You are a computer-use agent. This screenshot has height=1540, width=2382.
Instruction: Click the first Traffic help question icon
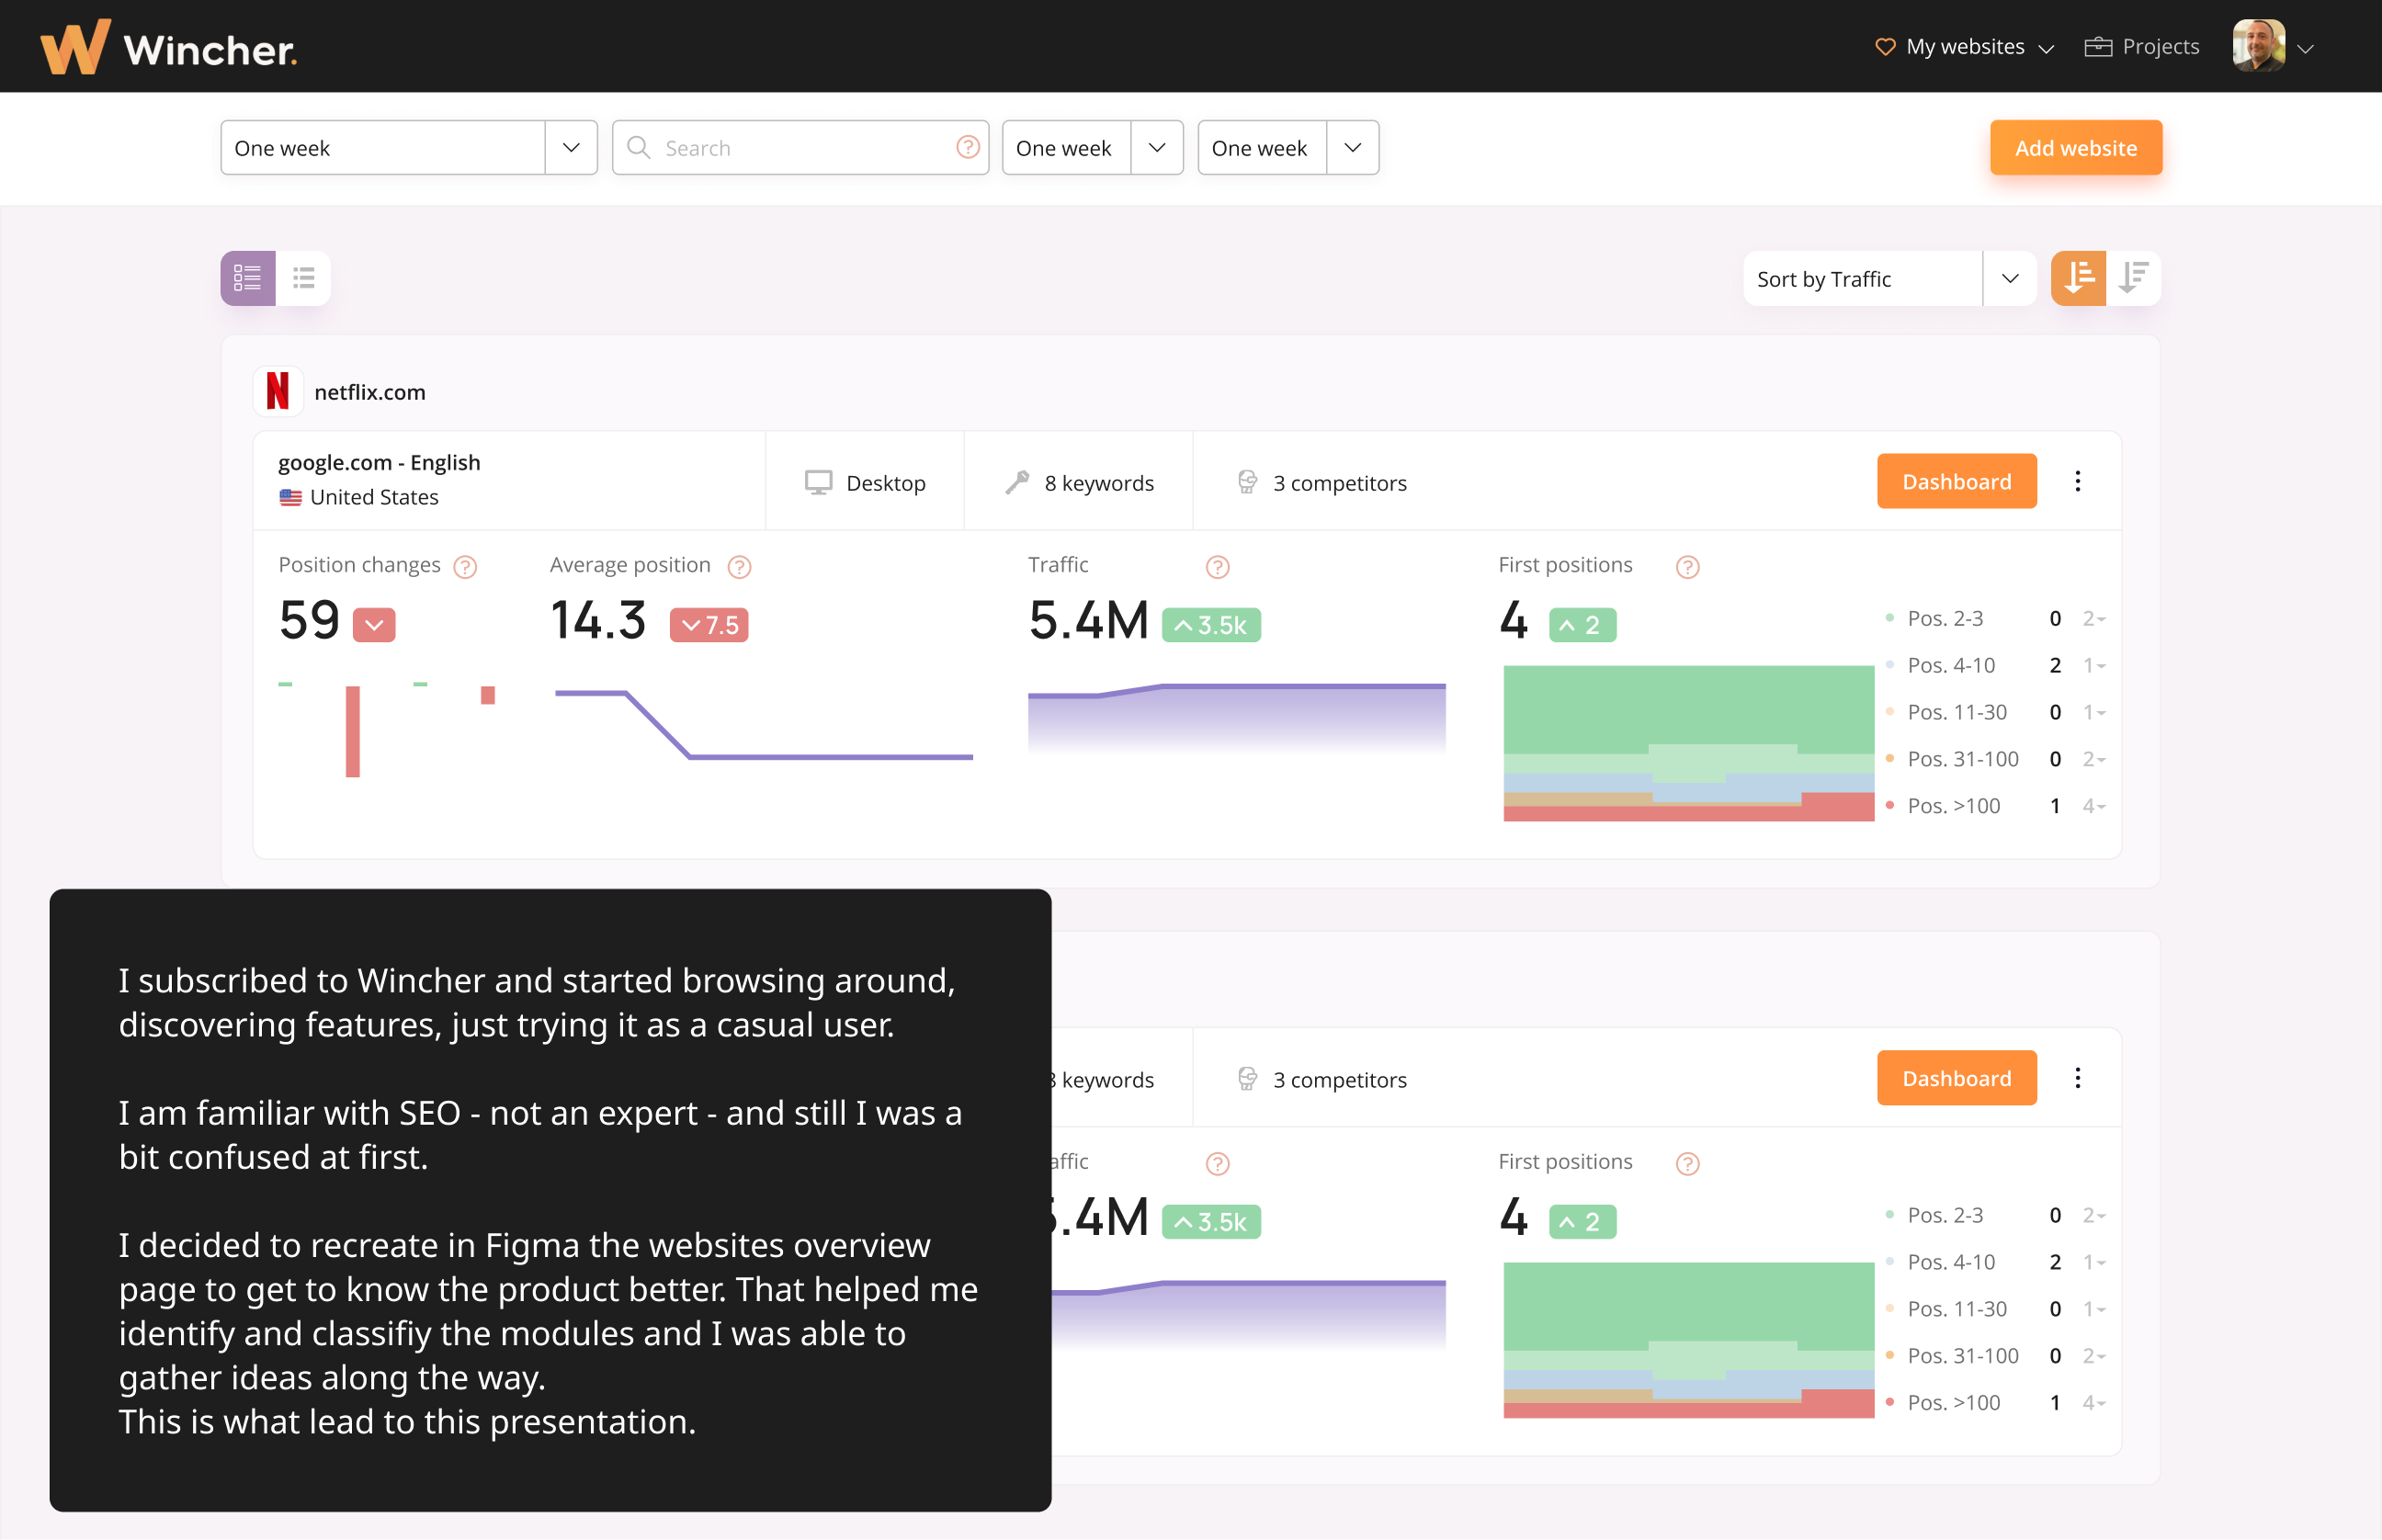coord(1217,567)
